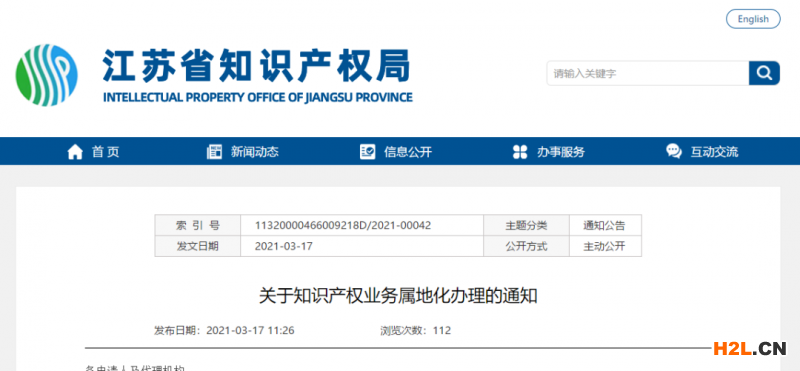Click the 江苏省知识产权局 title text
800x371 pixels.
257,66
